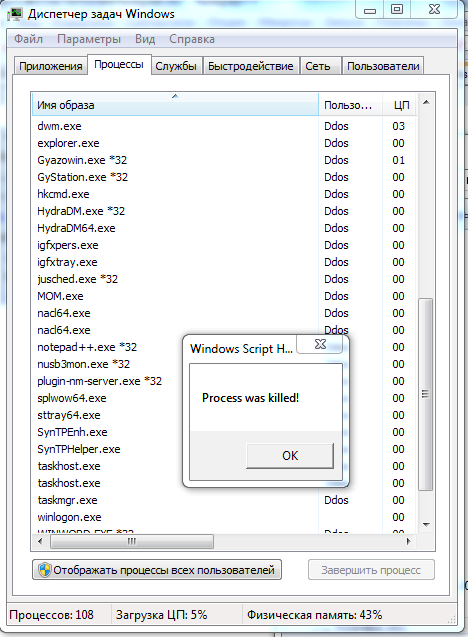Click the vertical scrollbar down arrow

coord(426,524)
